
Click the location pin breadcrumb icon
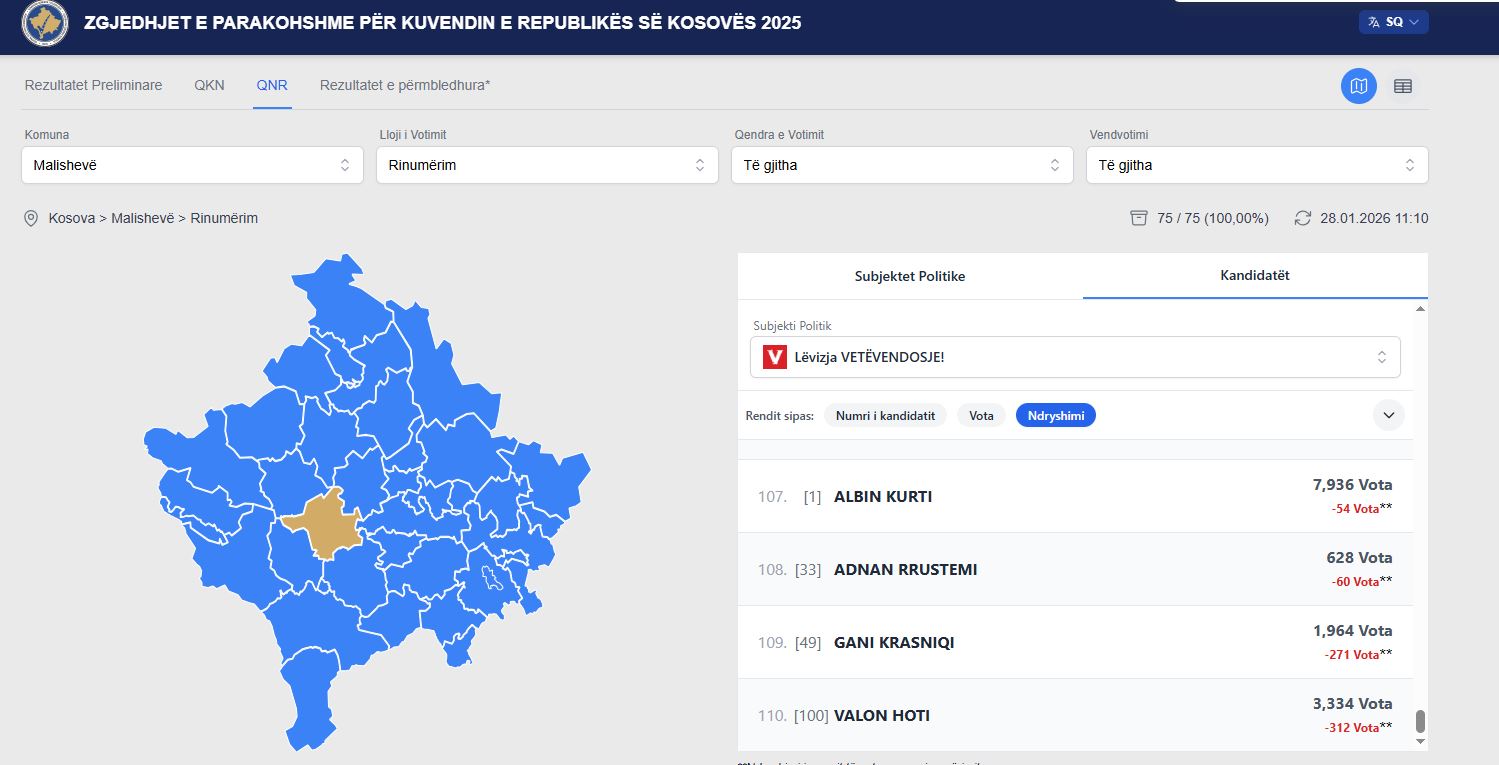31,218
